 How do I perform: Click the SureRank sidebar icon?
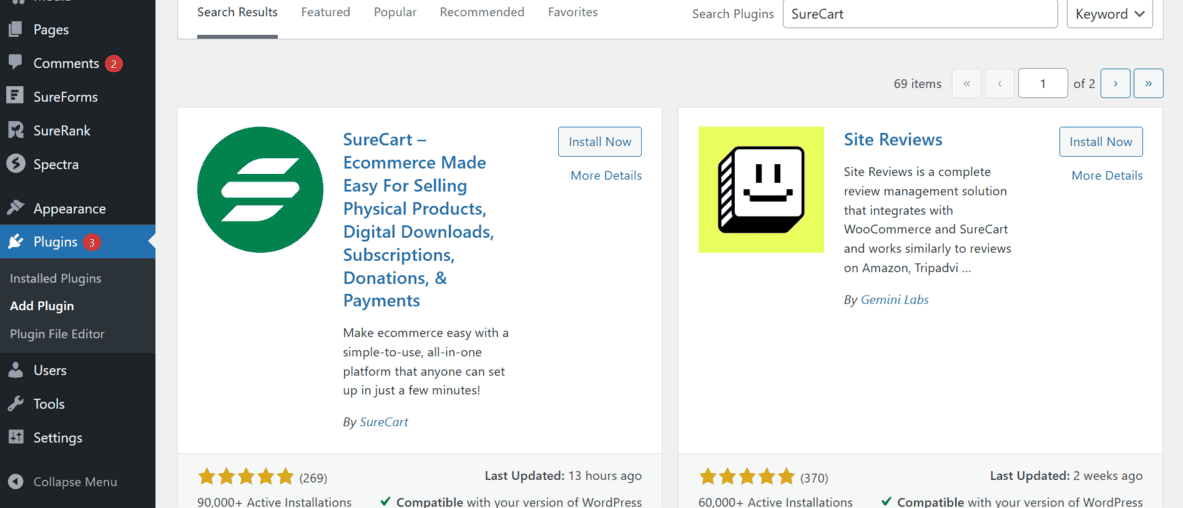tap(15, 131)
